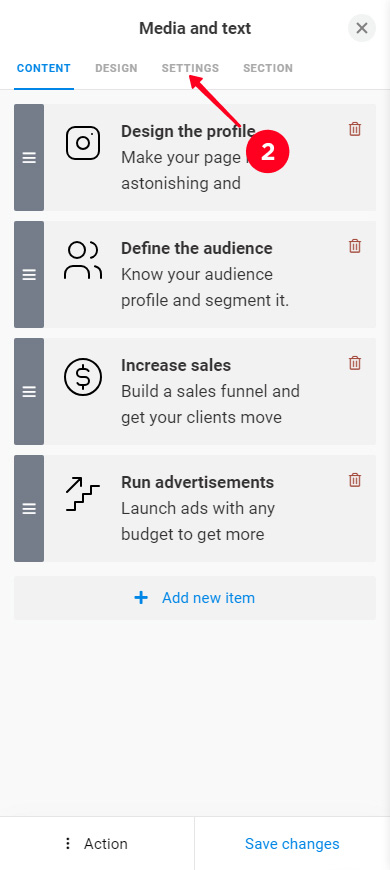
Task: Open the Settings tab
Action: click(190, 68)
